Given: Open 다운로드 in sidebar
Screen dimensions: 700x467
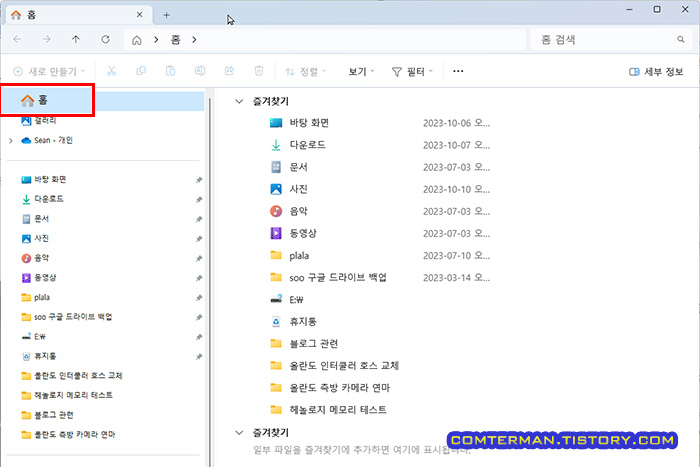Looking at the screenshot, I should (42, 199).
